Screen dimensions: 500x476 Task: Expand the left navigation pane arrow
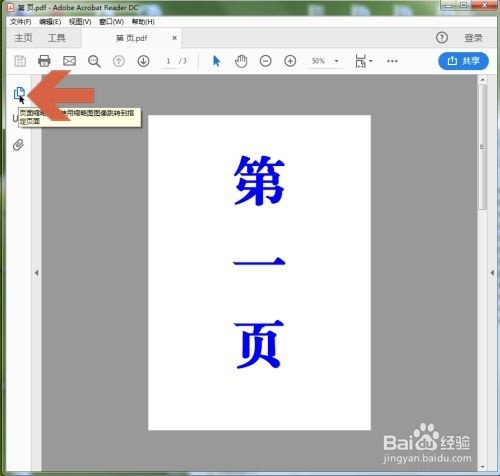36,273
